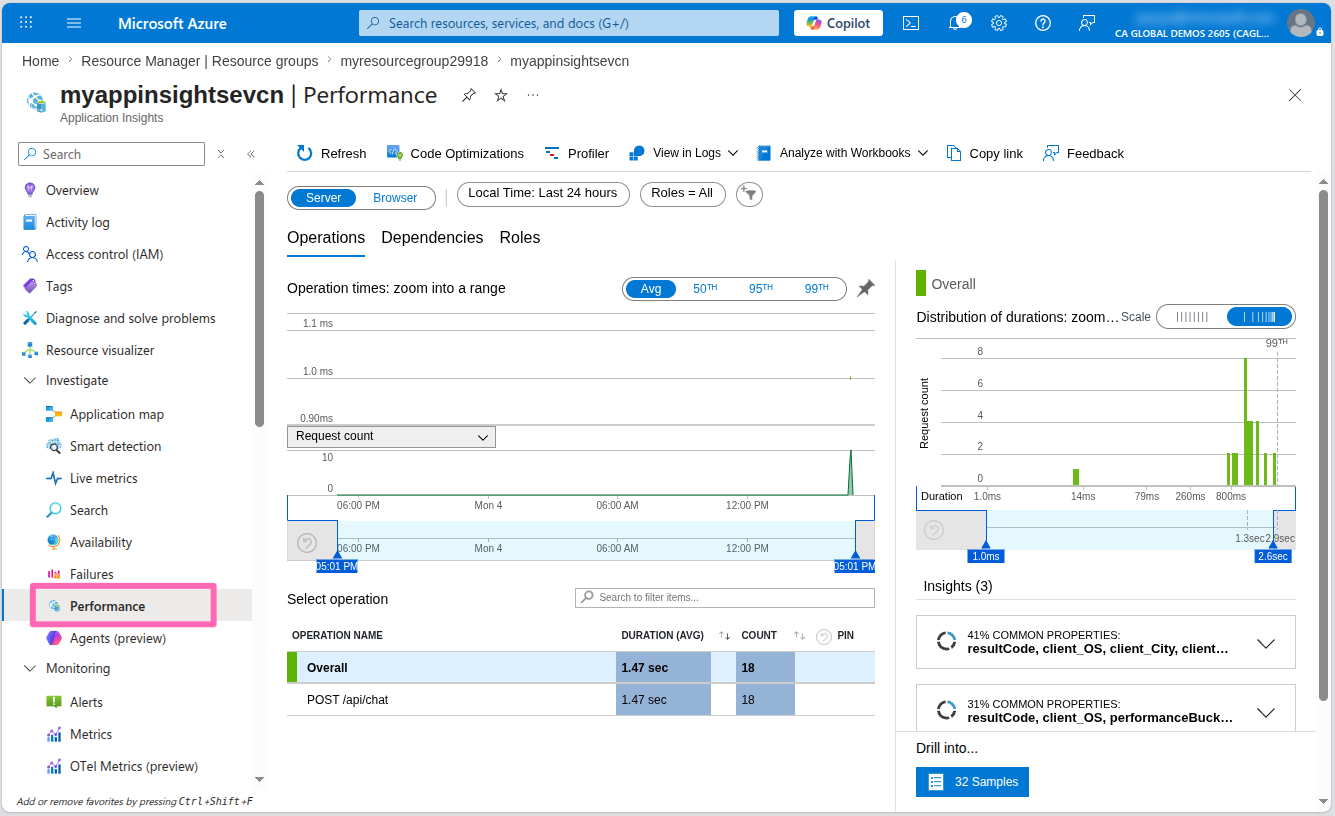Click the left 05:01 PM time range handle

[337, 566]
